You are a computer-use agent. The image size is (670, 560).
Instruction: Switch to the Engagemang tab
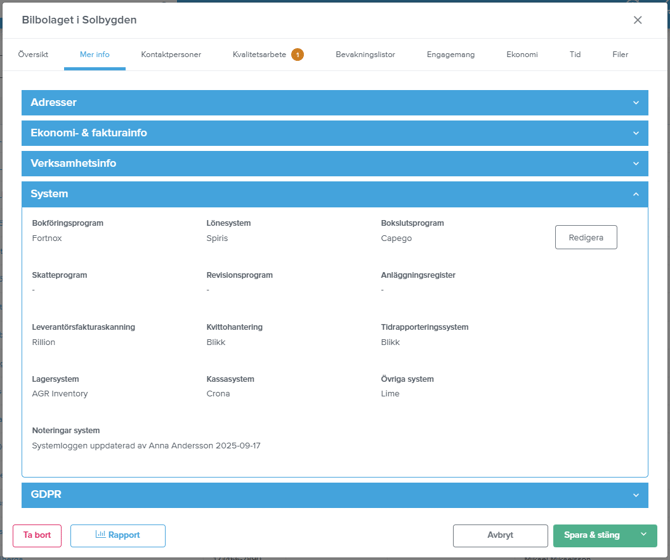coord(450,54)
